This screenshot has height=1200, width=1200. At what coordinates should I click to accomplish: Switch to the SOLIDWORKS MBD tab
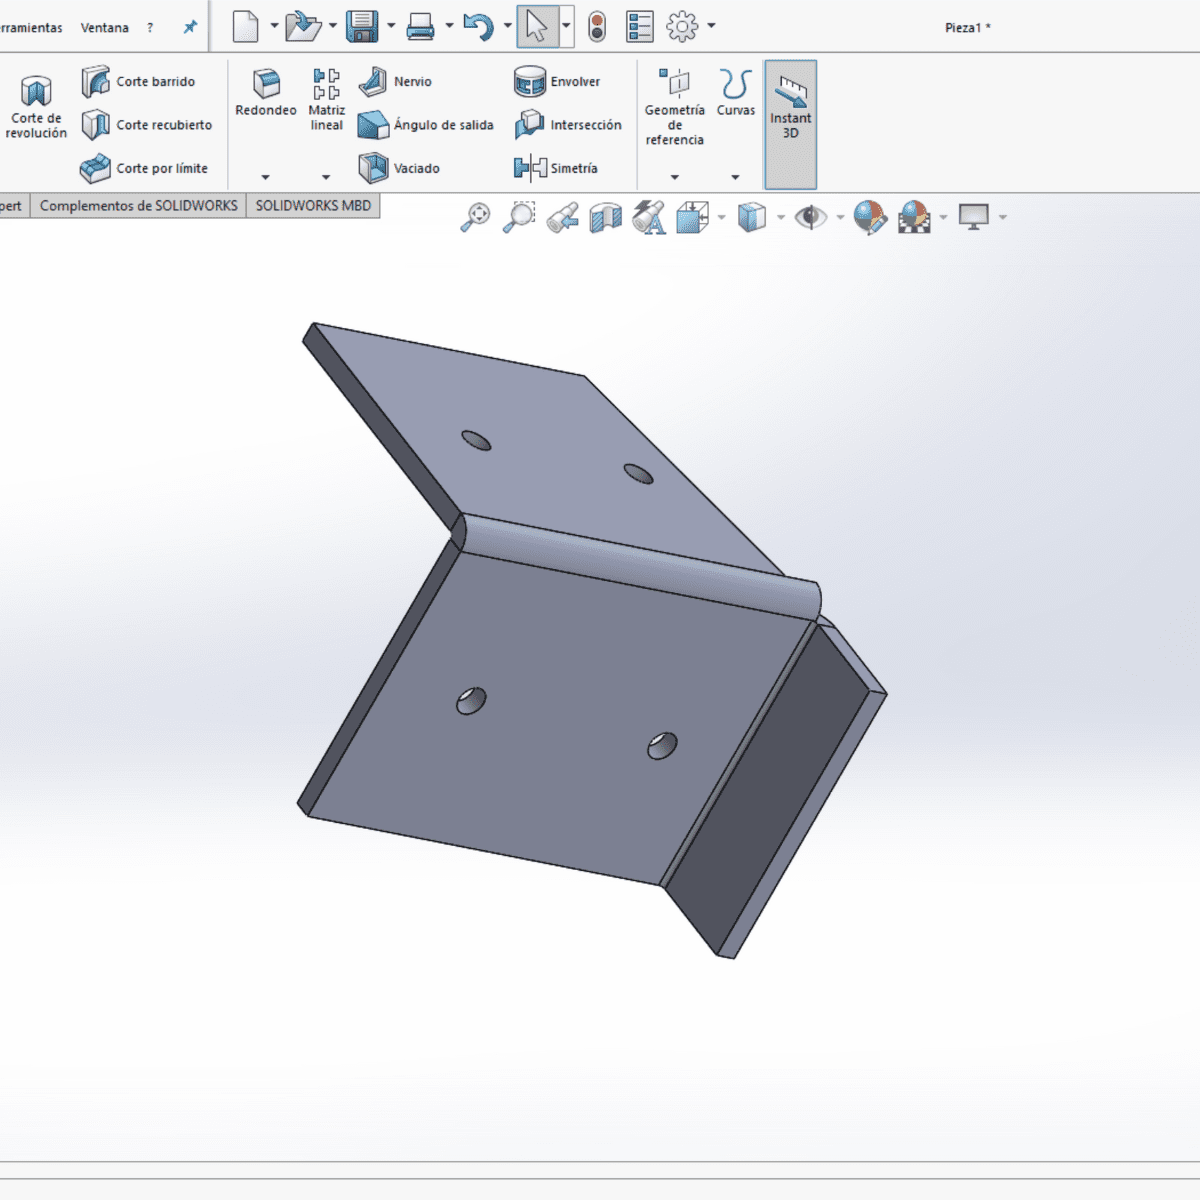(313, 206)
